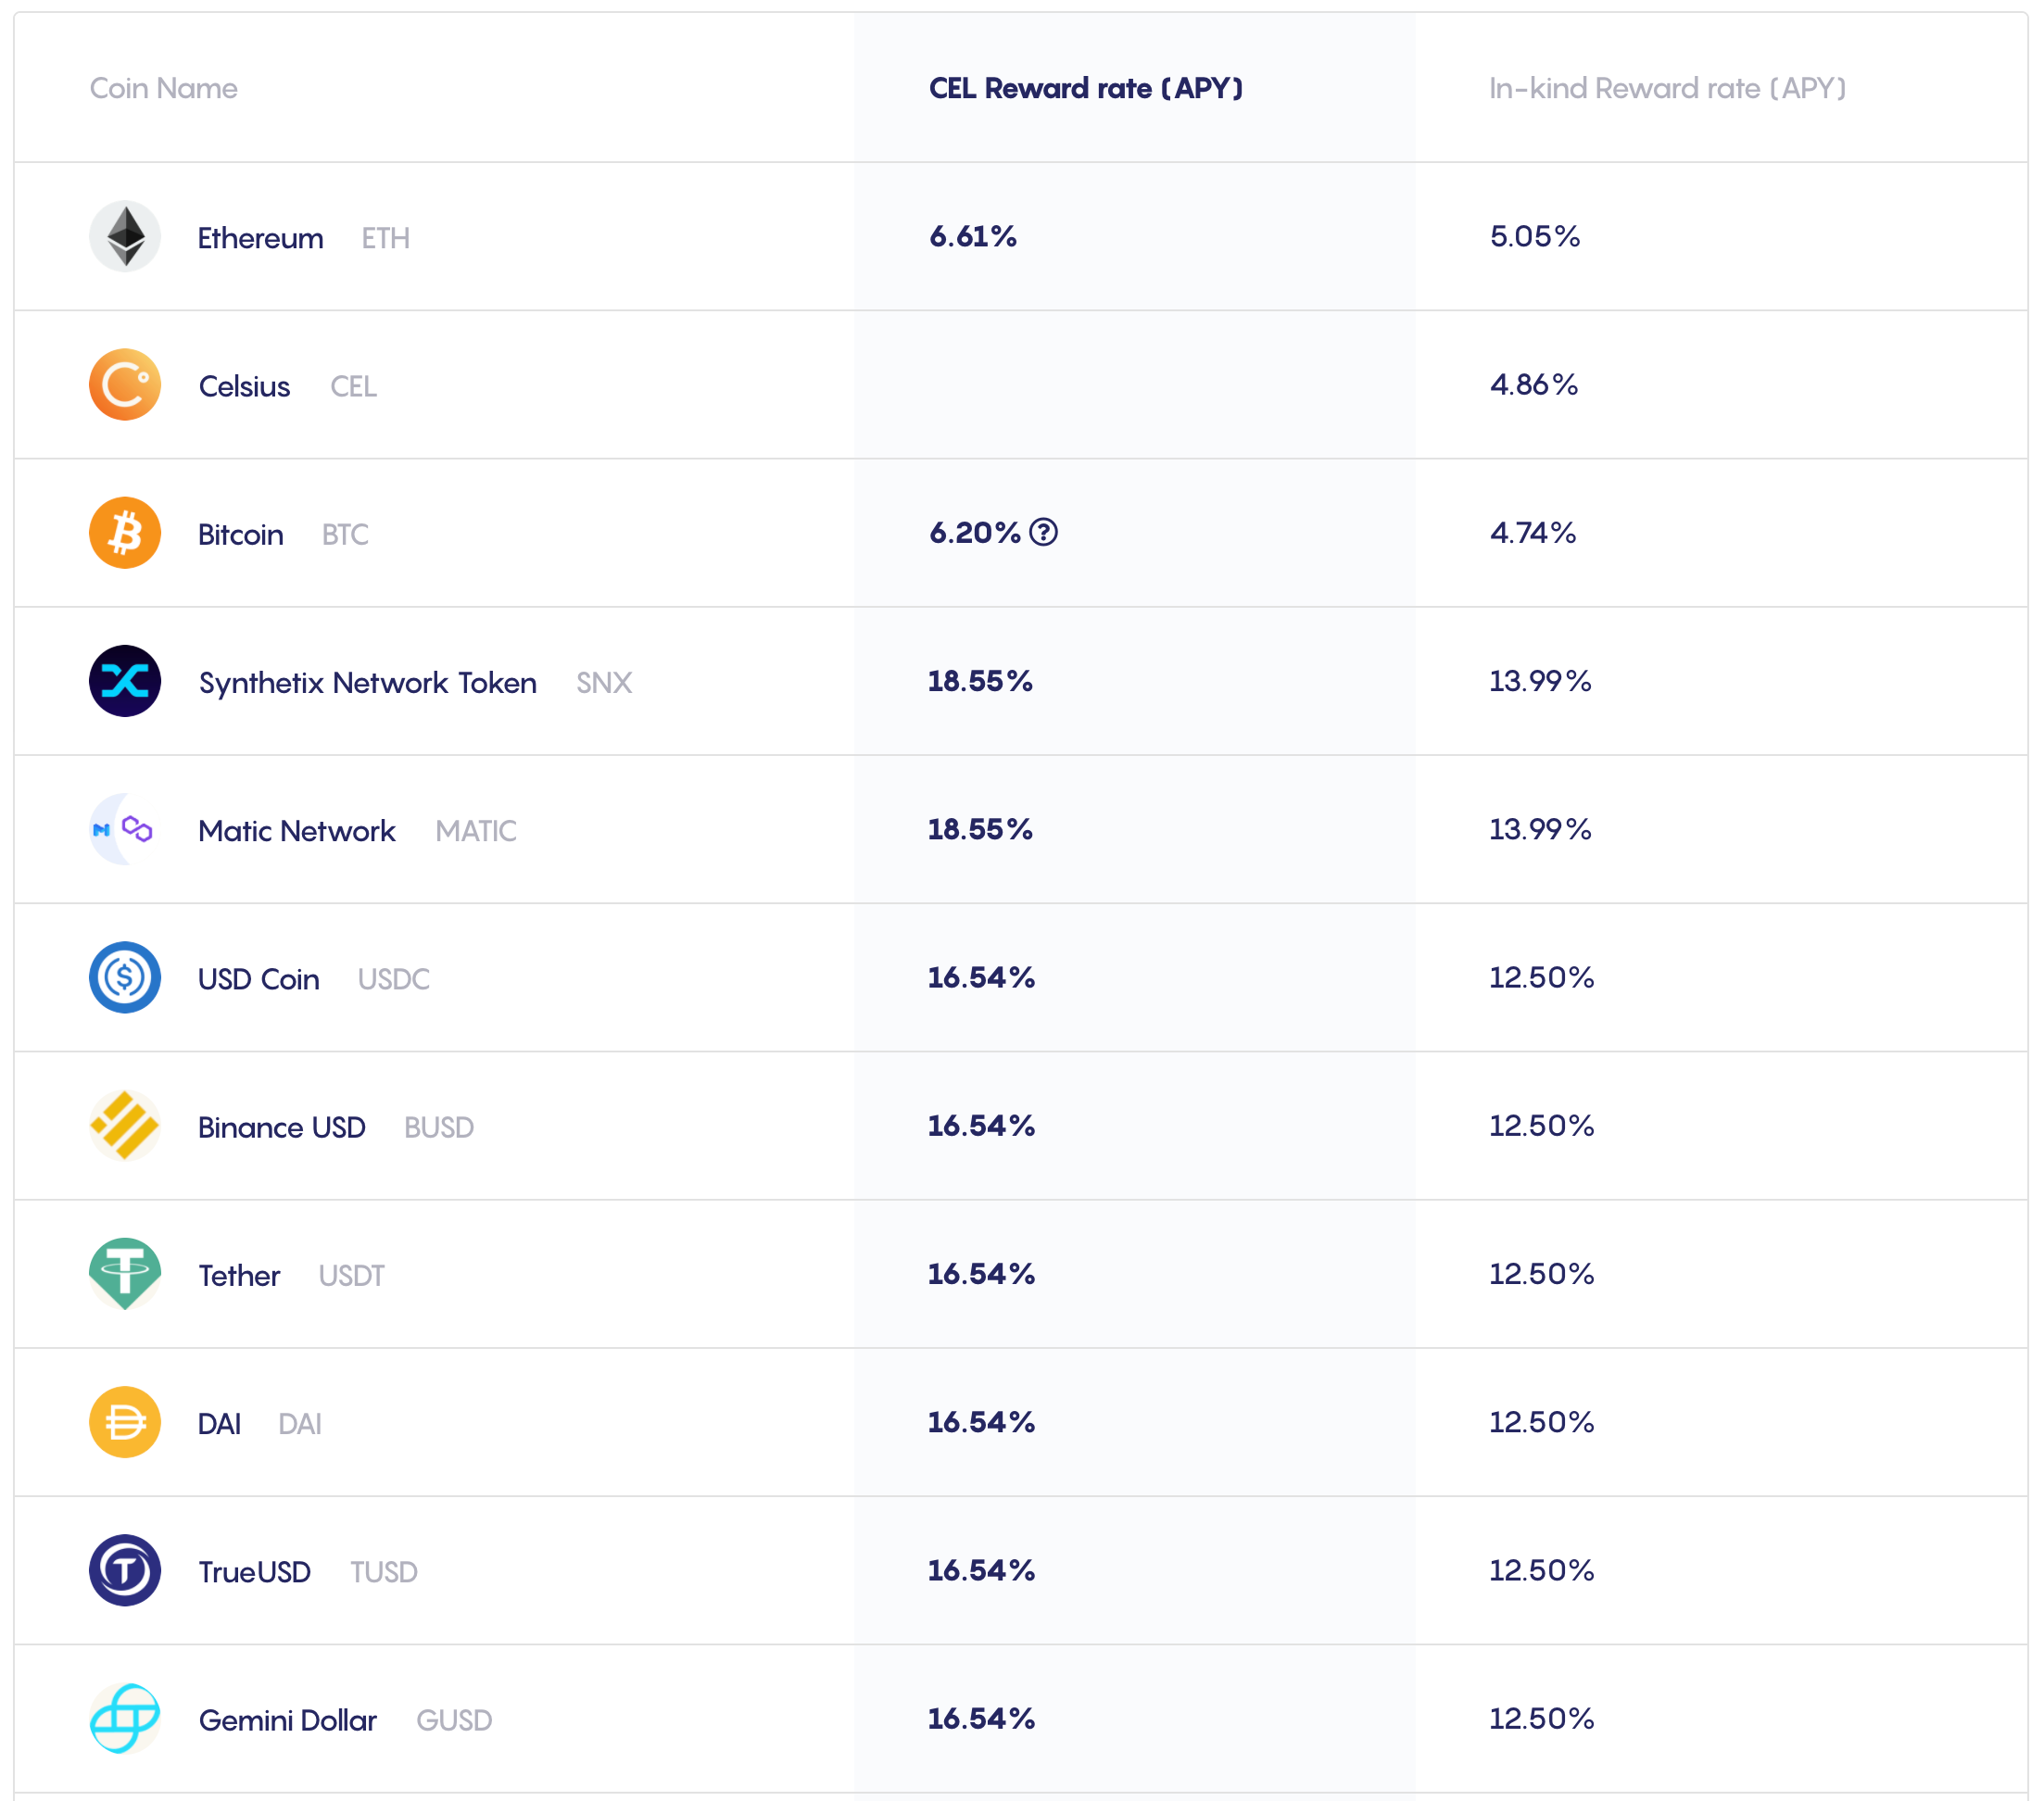Click the 18.55% CEL rate for SNX

[x=979, y=681]
